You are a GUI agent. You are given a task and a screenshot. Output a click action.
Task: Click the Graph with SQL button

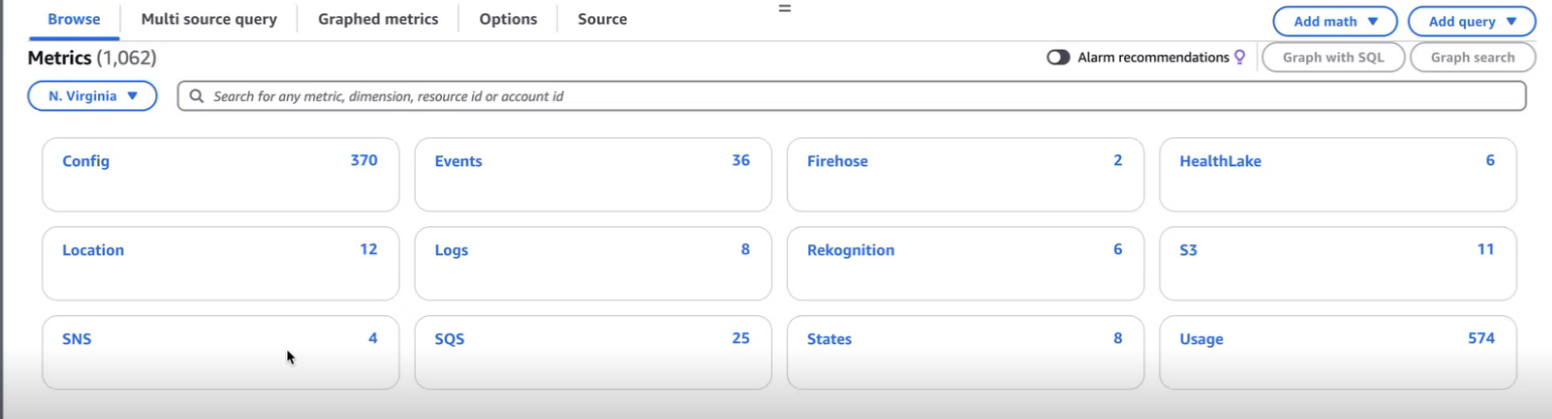click(1333, 57)
